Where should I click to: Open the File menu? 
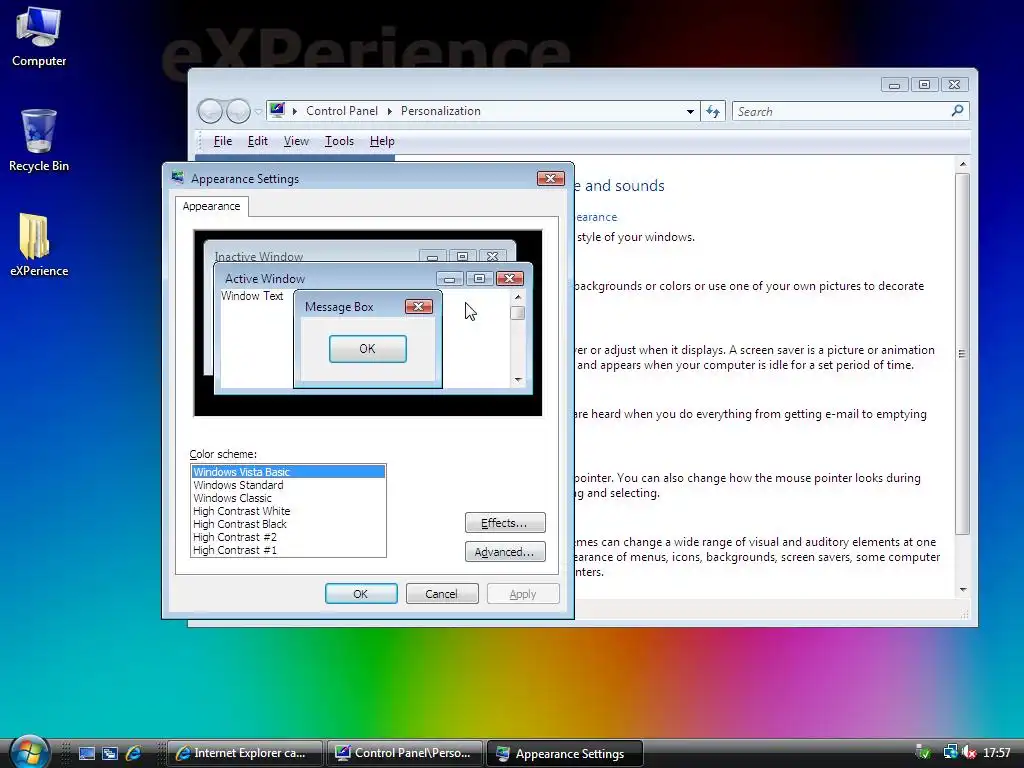point(223,141)
